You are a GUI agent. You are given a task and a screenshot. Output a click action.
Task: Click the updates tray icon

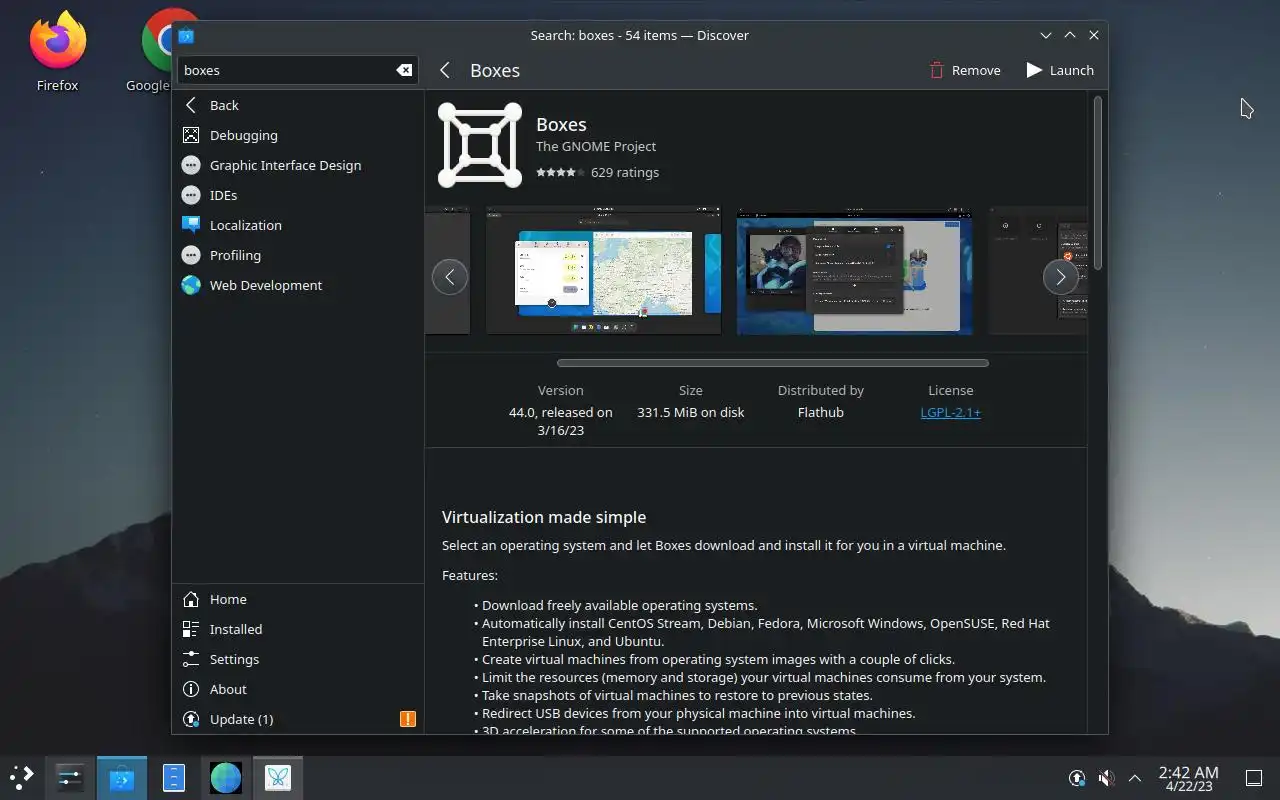(1077, 778)
